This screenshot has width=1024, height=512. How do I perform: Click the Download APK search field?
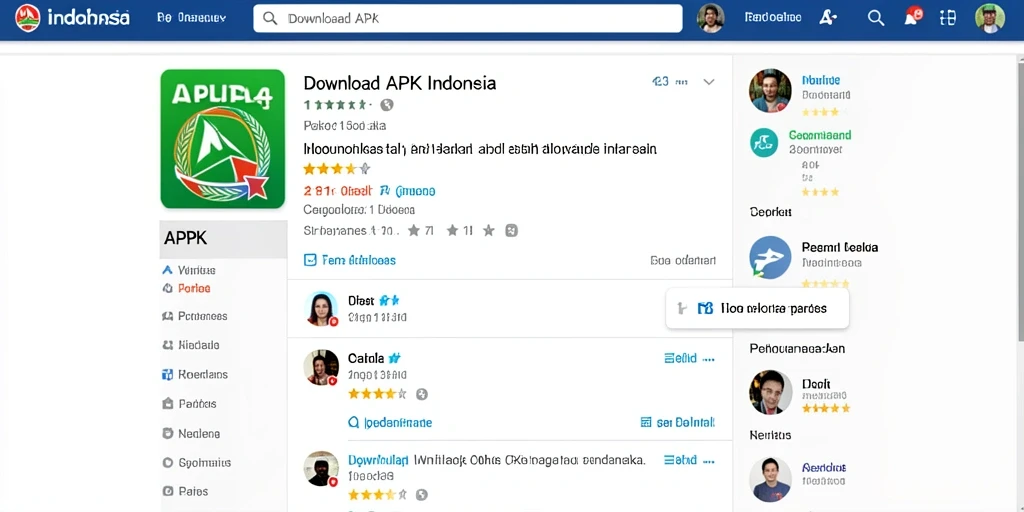pyautogui.click(x=468, y=18)
